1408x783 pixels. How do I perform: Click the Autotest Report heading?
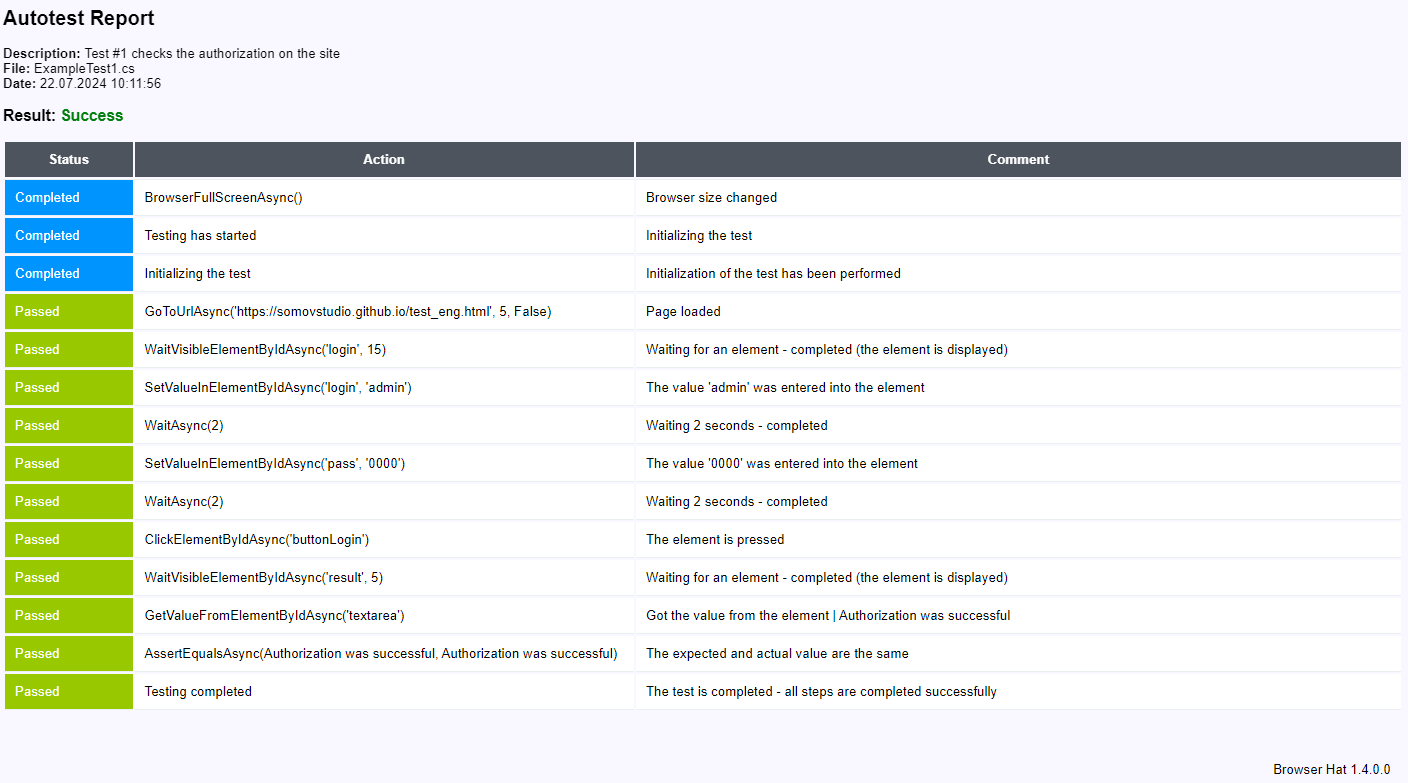coord(79,18)
